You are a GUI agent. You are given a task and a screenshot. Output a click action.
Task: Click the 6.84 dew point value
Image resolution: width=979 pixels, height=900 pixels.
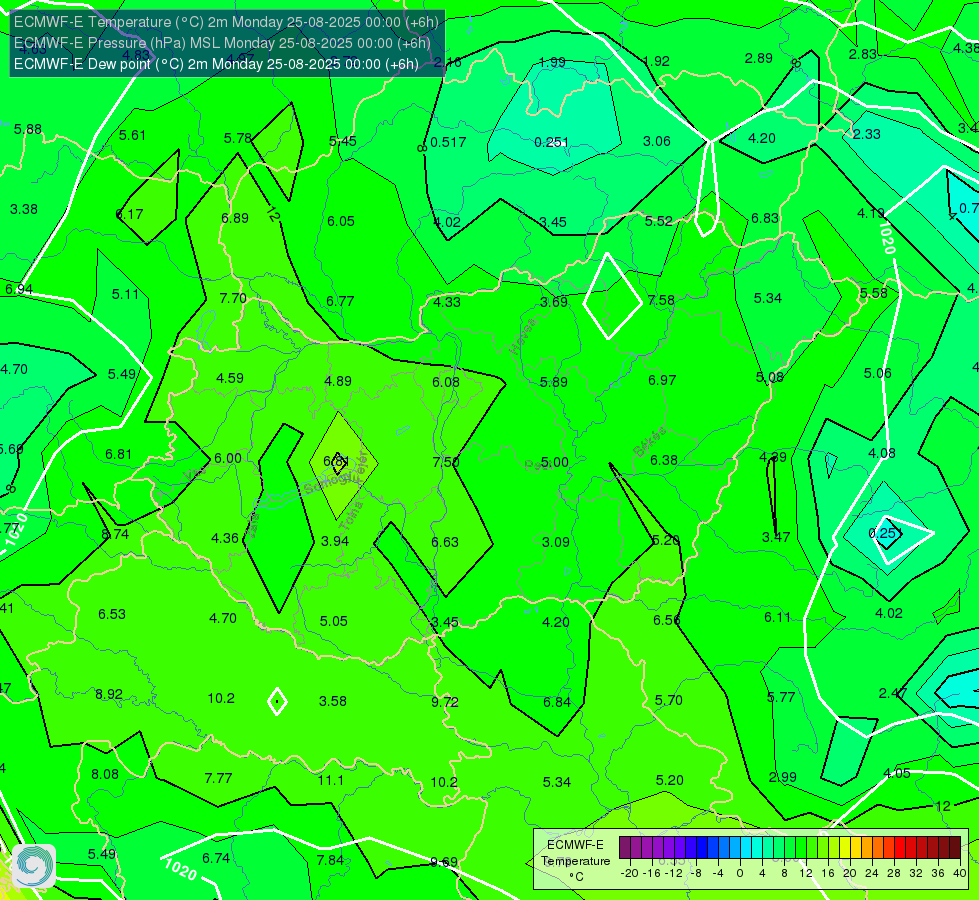pyautogui.click(x=557, y=702)
